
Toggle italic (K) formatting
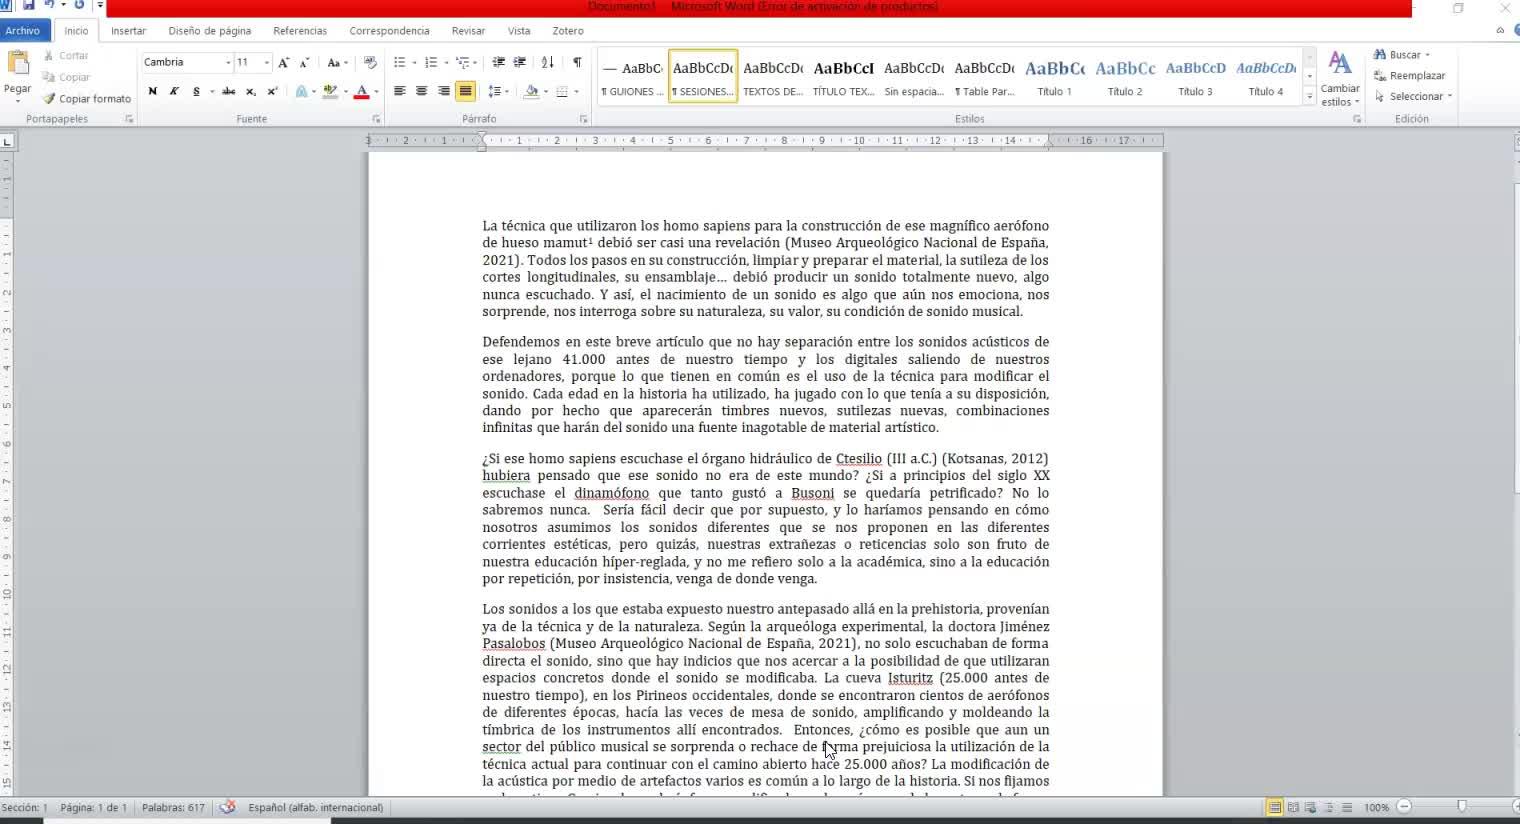pos(174,92)
